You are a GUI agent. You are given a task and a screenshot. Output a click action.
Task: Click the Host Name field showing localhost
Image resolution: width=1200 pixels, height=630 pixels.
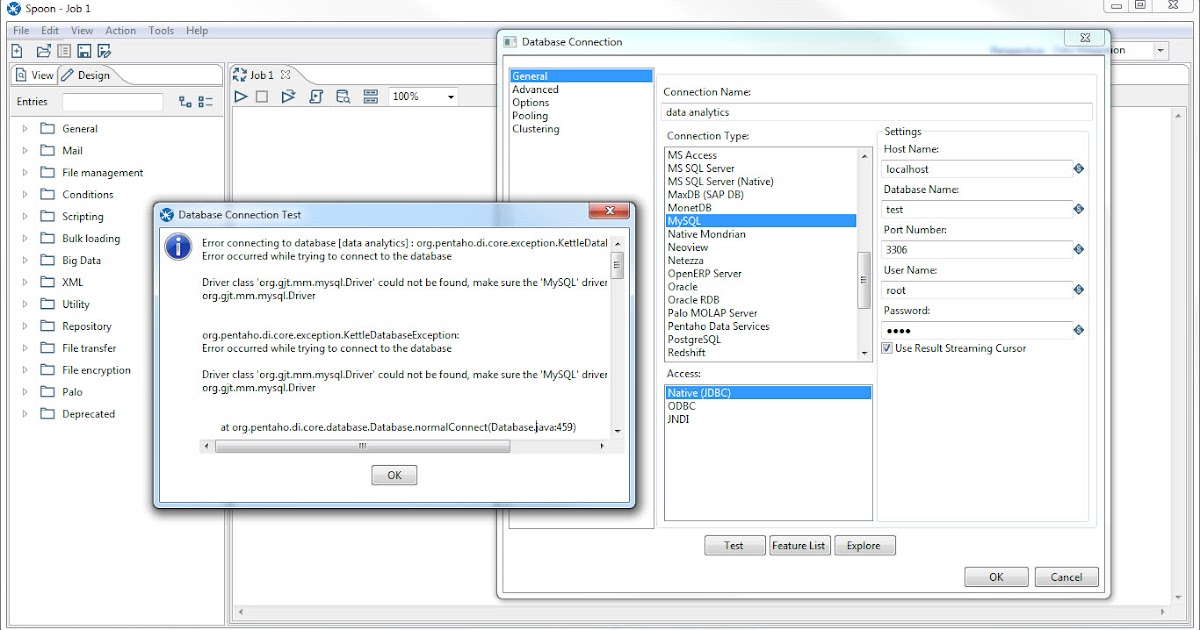976,169
